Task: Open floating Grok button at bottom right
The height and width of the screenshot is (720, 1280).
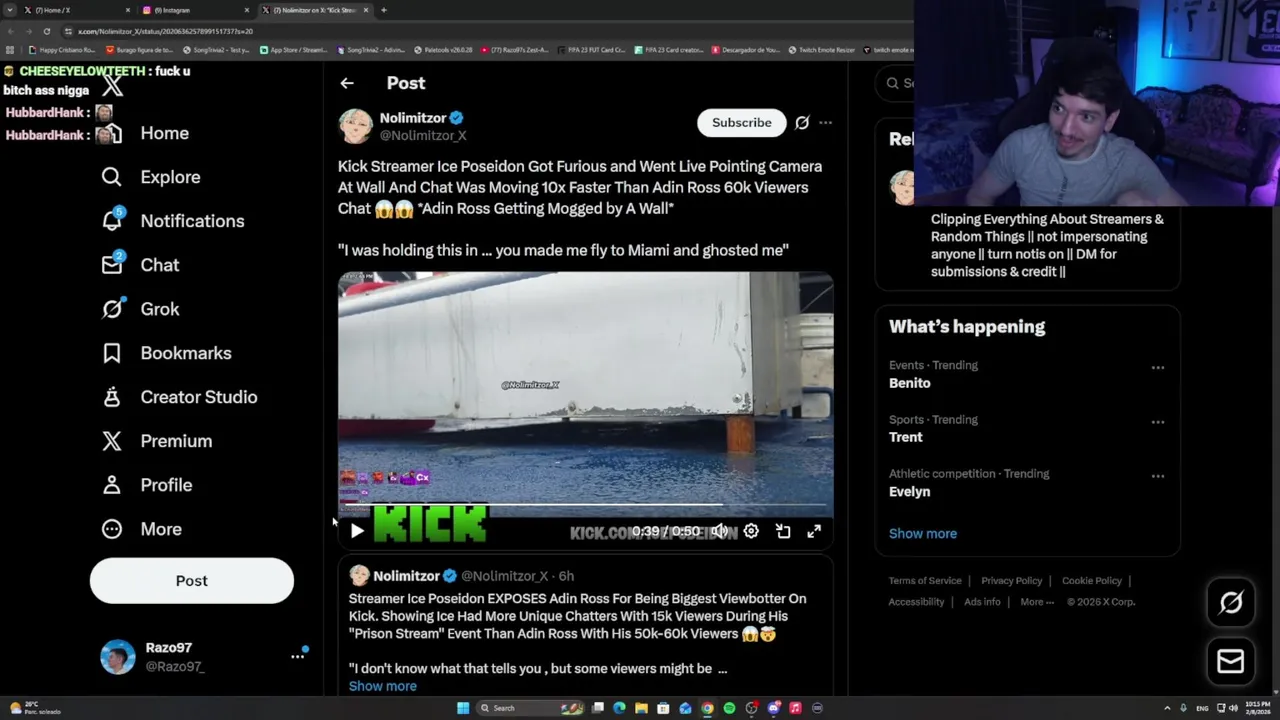Action: click(1231, 602)
